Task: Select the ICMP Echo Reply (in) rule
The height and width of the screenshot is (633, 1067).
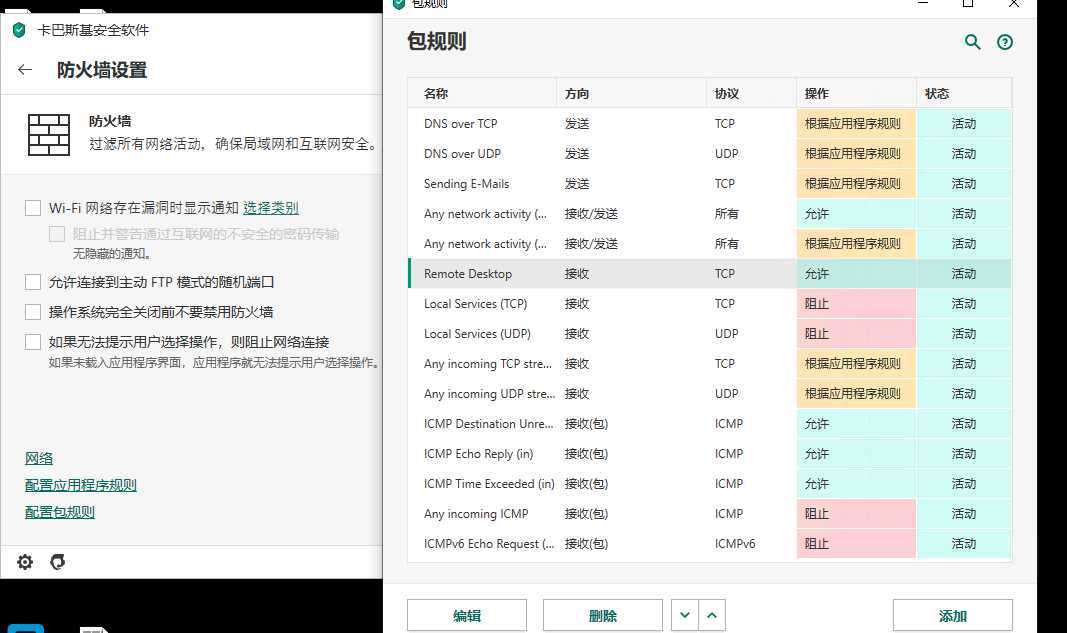Action: click(710, 453)
